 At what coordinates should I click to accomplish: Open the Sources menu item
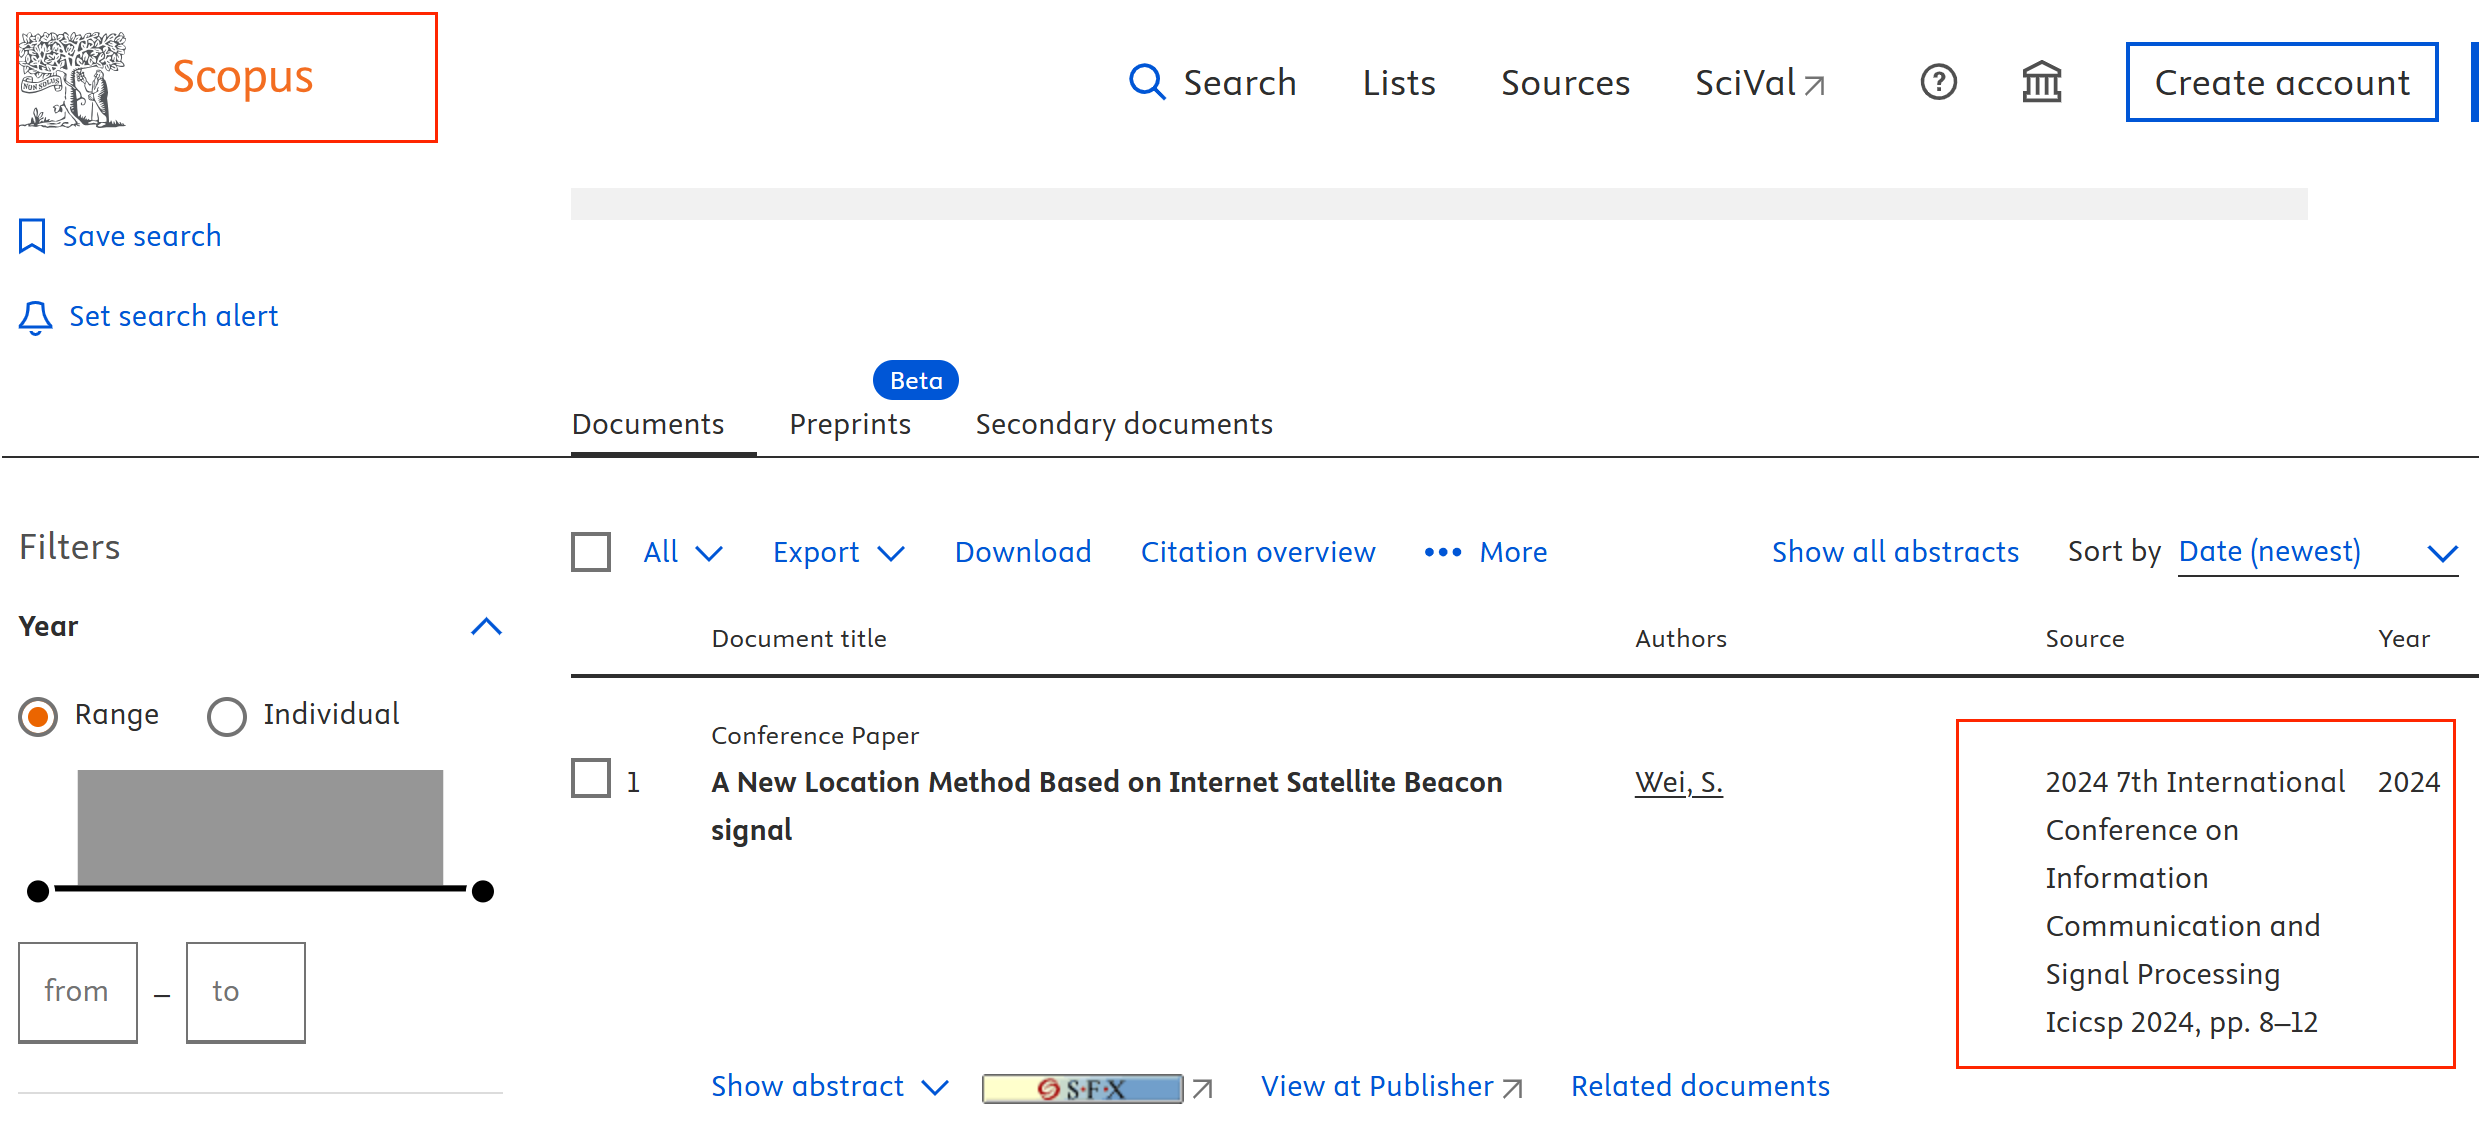[x=1565, y=82]
